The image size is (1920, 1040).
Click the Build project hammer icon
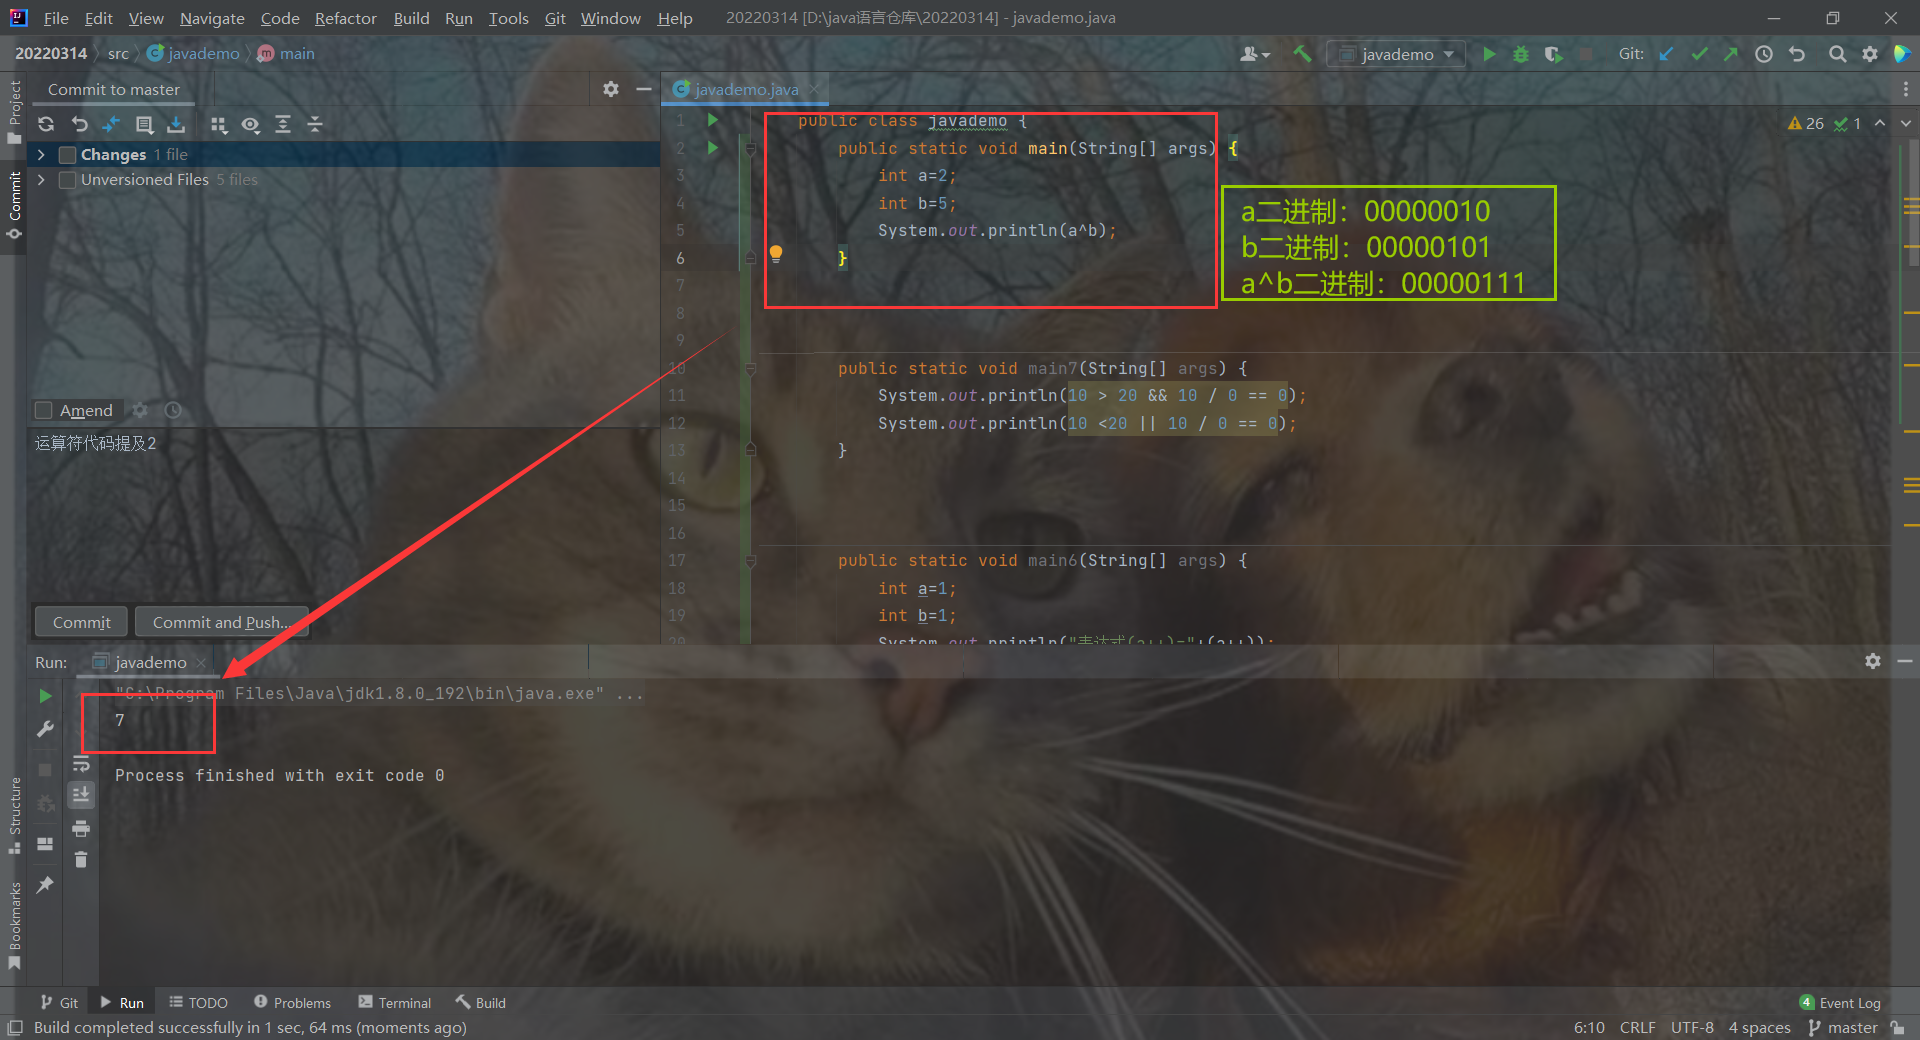(x=1302, y=54)
